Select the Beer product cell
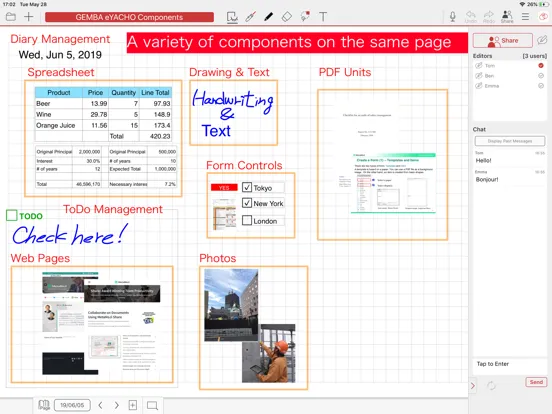The image size is (552, 414). 59,104
